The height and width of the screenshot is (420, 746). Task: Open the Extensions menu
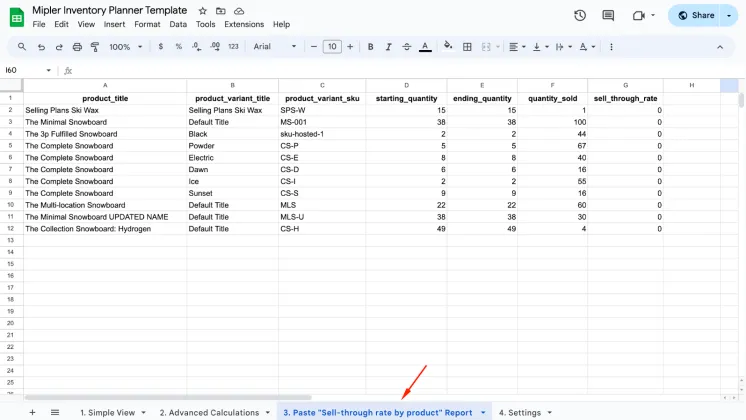(244, 24)
